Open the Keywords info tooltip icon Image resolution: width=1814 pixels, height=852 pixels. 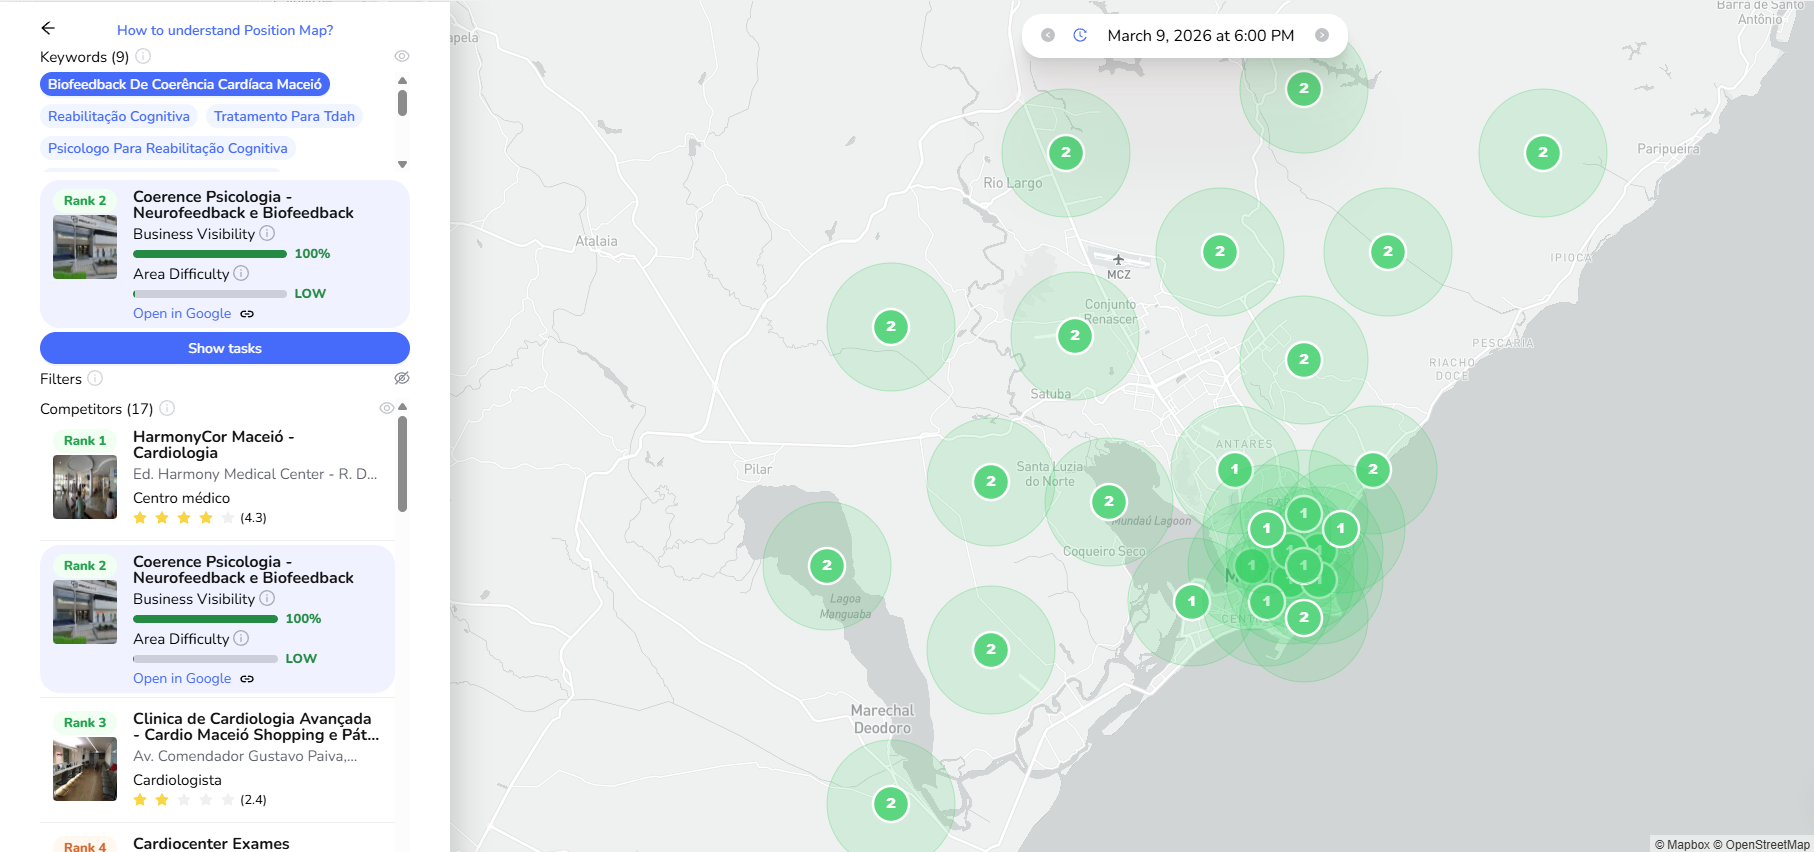(143, 56)
